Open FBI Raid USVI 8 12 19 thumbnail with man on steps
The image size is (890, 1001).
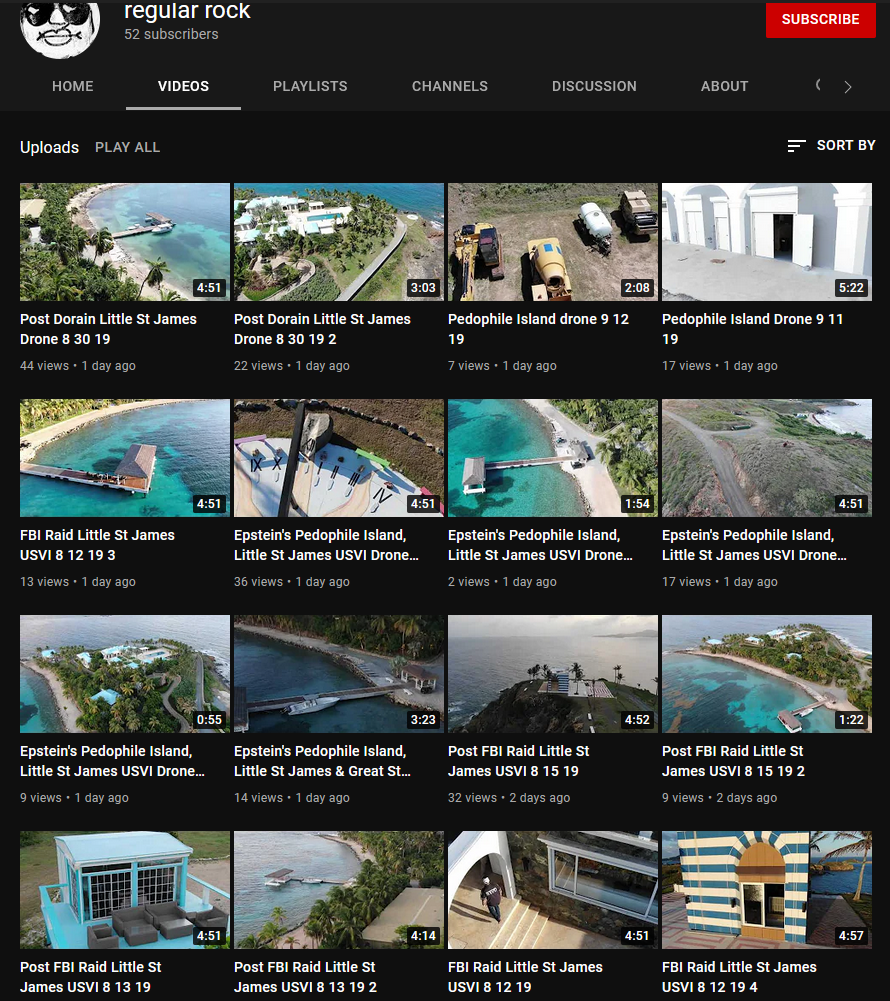tap(553, 889)
